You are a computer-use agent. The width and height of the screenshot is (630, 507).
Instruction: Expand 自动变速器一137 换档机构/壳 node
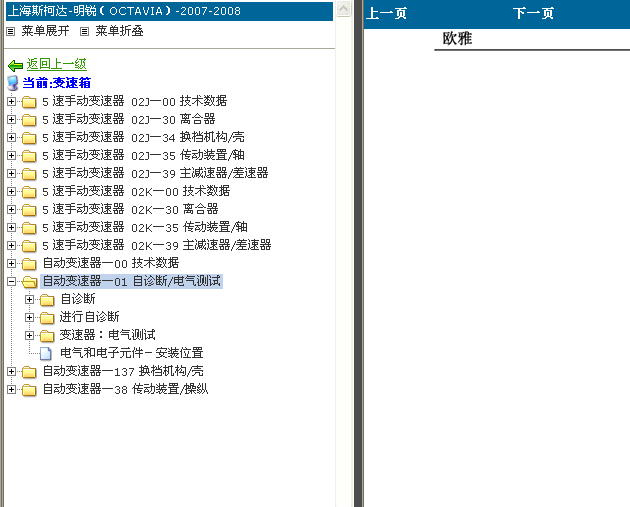click(x=12, y=371)
